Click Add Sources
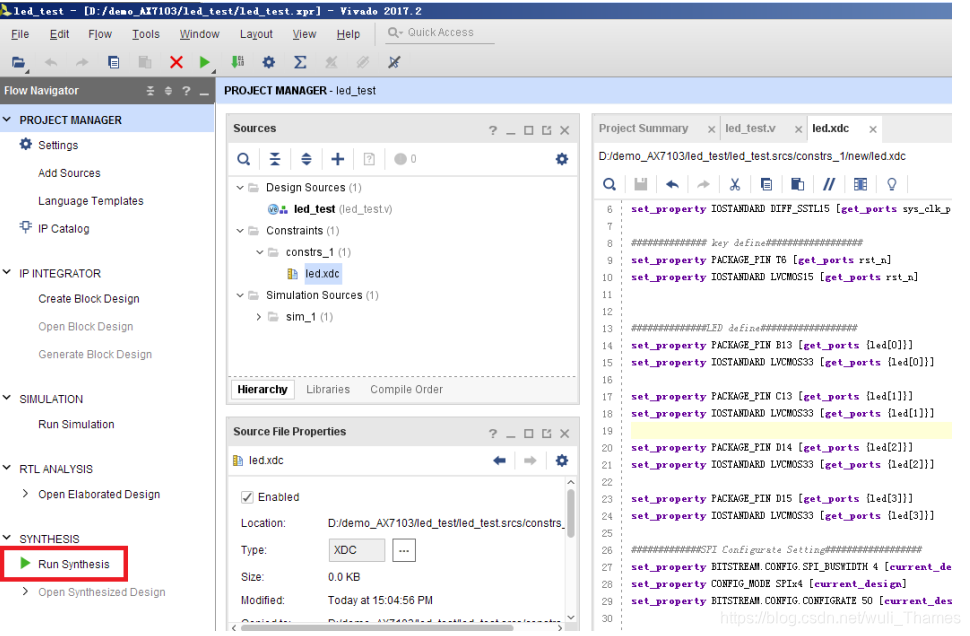Image resolution: width=970 pixels, height=636 pixels. [x=69, y=173]
